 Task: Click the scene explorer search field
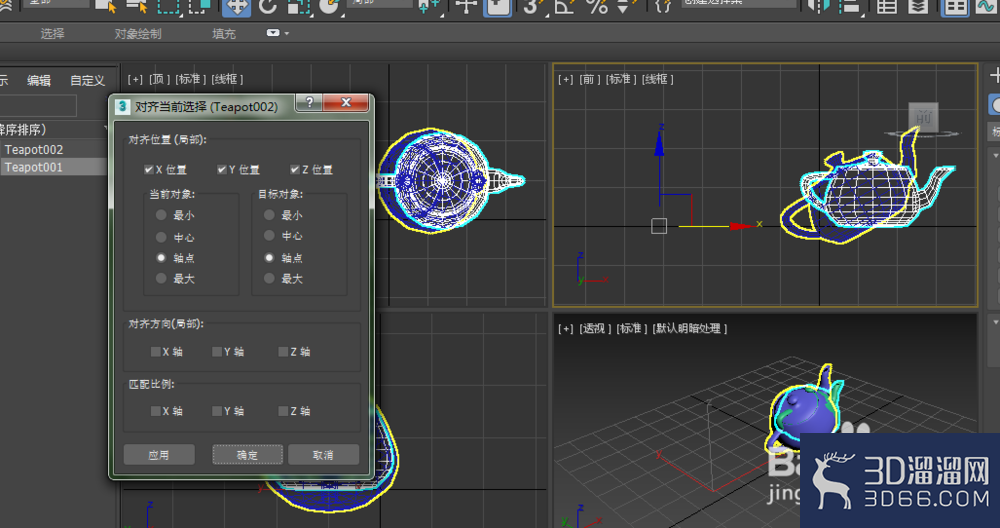38,105
